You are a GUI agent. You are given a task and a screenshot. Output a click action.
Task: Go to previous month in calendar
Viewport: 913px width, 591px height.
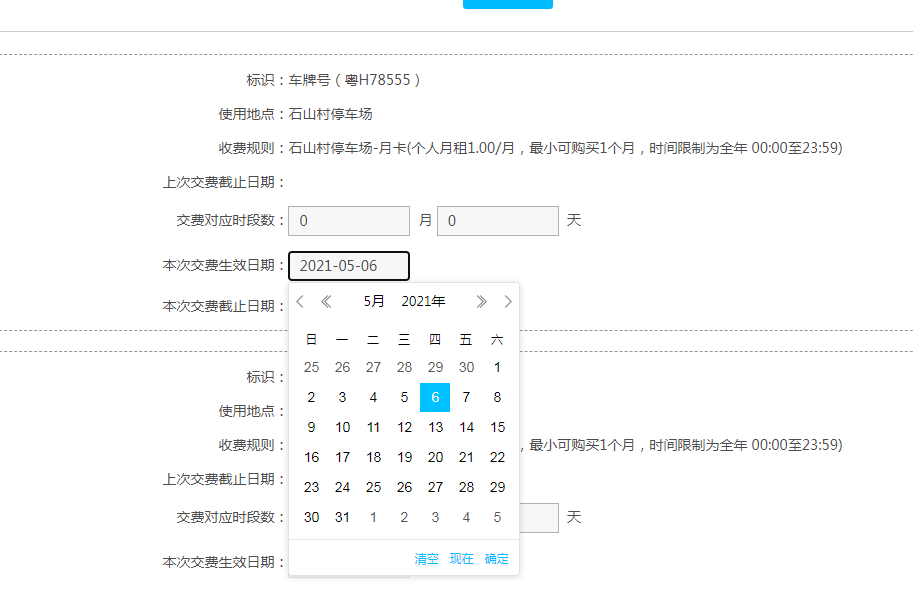pyautogui.click(x=300, y=302)
